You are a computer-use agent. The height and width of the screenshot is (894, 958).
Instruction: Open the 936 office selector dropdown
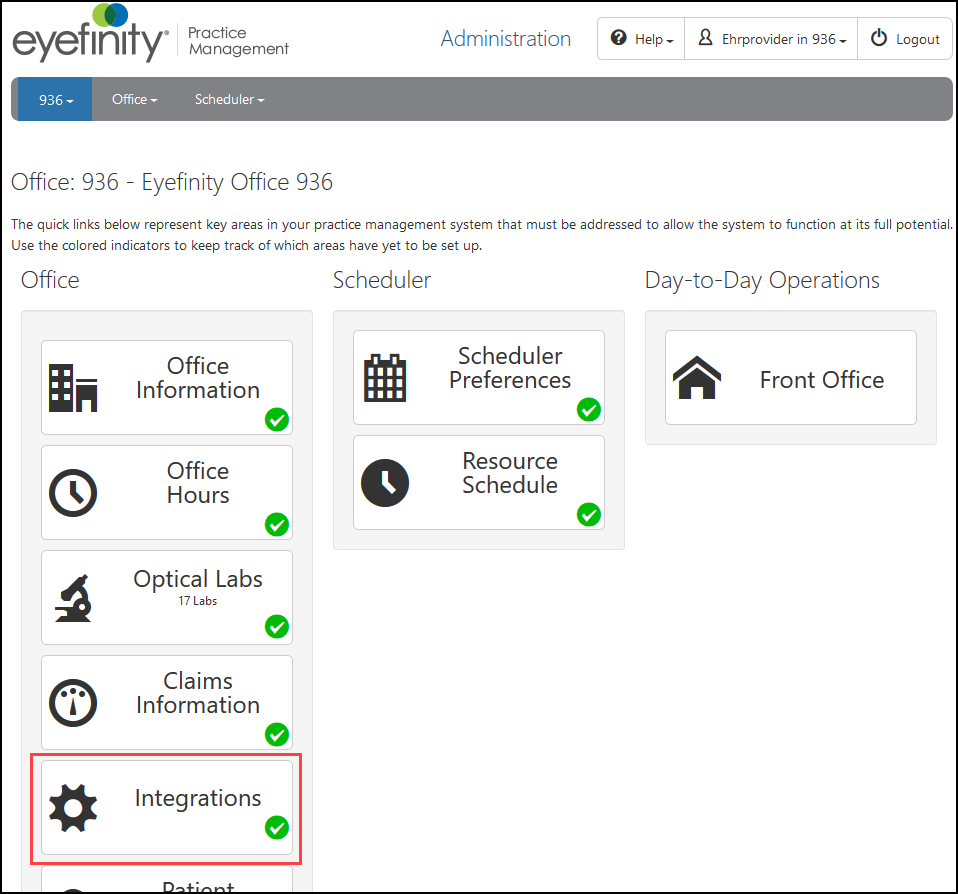click(56, 100)
